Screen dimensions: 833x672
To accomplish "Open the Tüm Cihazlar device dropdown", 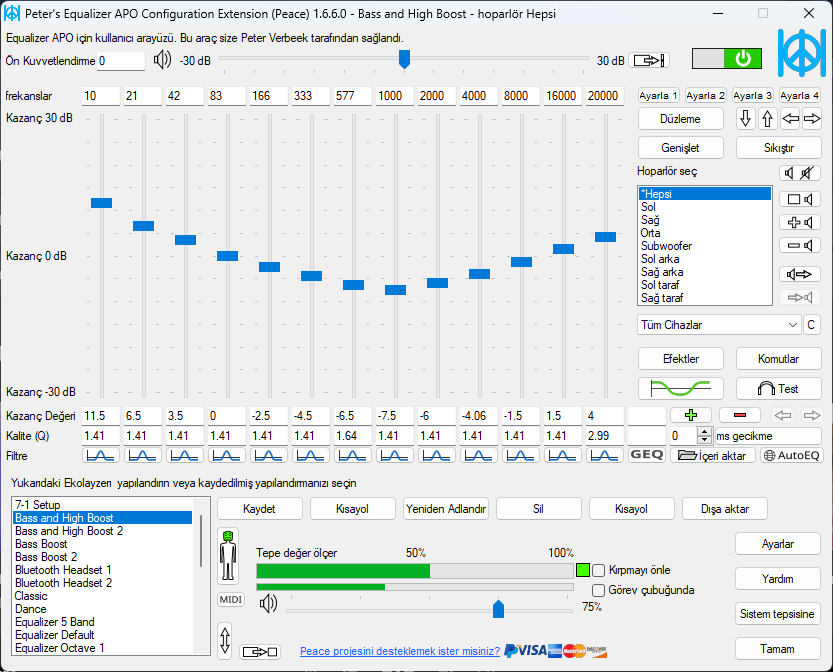I will [x=719, y=325].
